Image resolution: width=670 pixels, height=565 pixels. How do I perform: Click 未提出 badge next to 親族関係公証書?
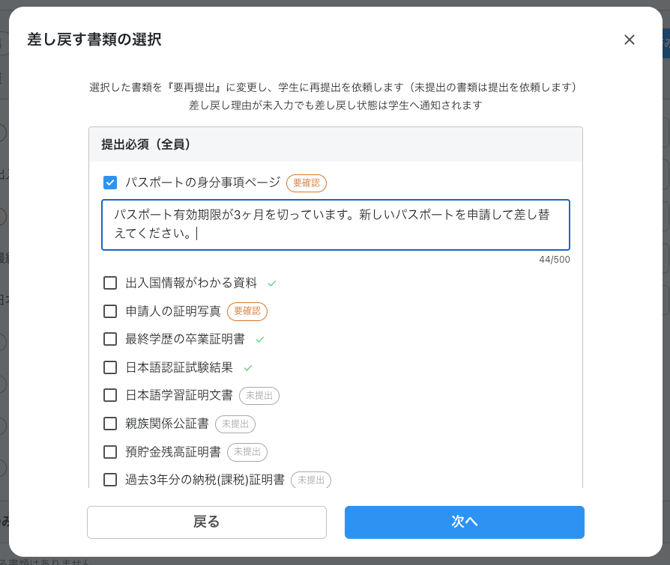point(235,424)
